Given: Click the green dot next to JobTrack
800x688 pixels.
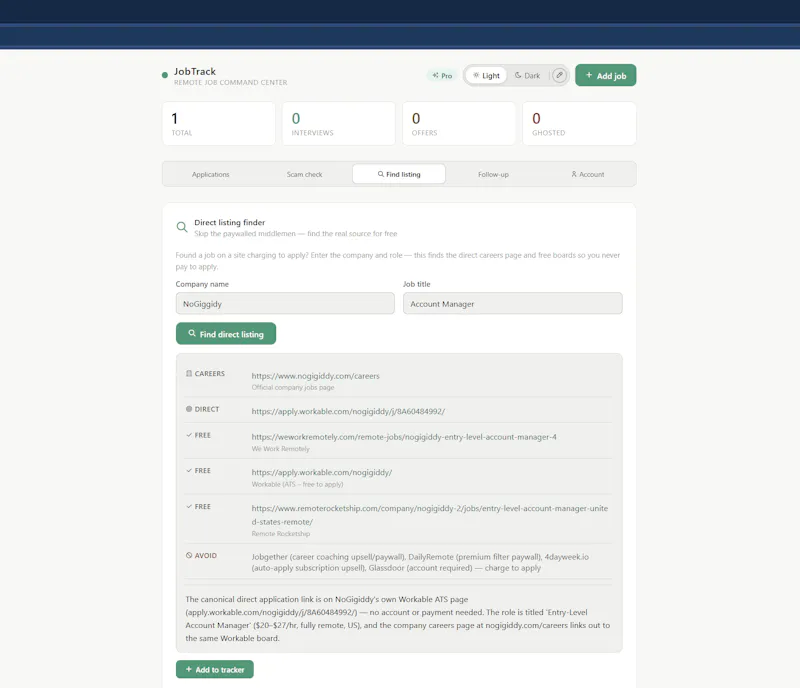Looking at the screenshot, I should click(x=165, y=75).
